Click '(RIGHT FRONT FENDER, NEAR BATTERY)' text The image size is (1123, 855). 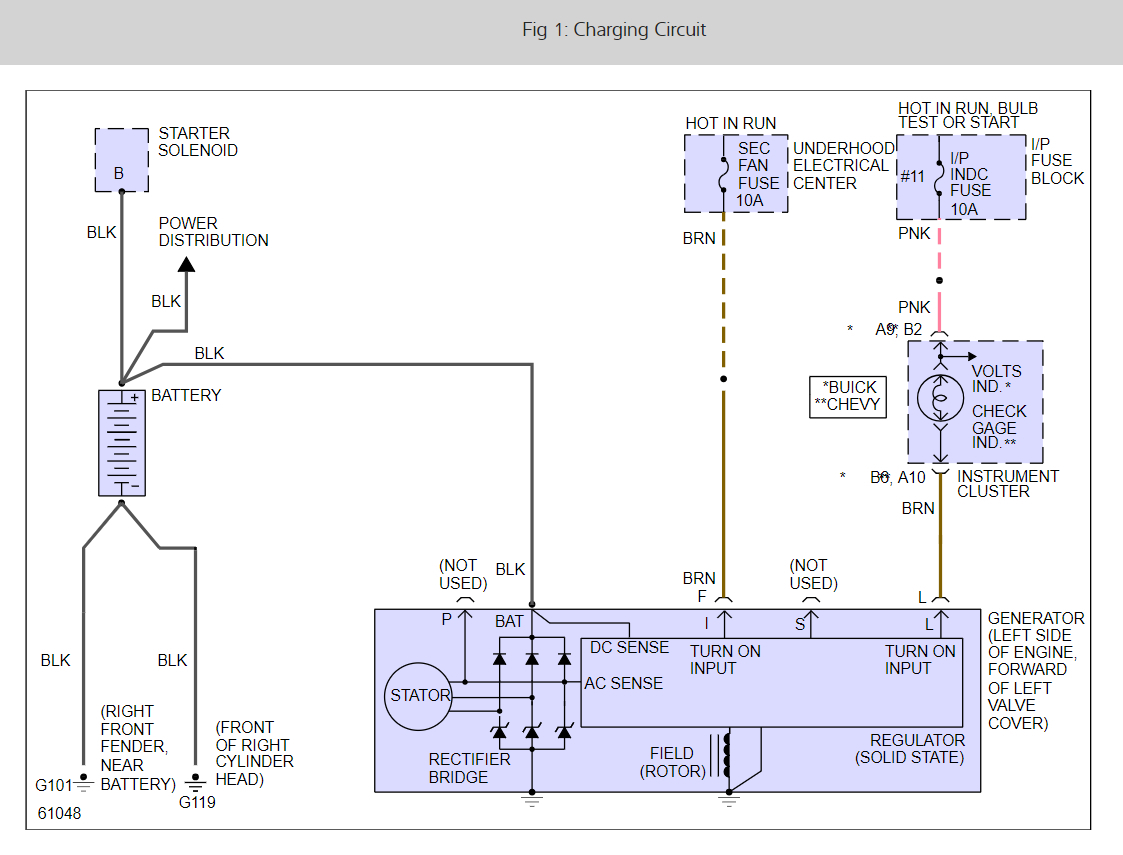138,748
